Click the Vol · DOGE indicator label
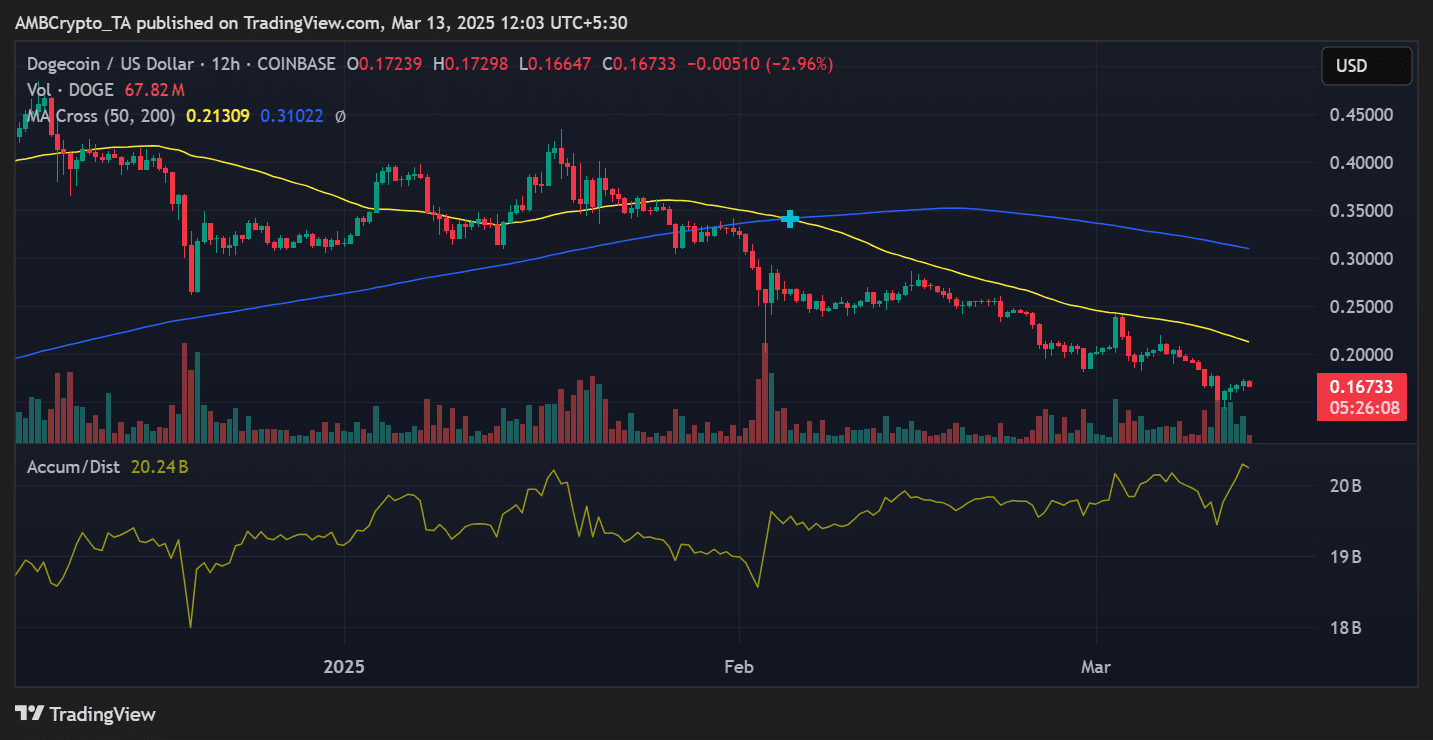 (x=70, y=90)
